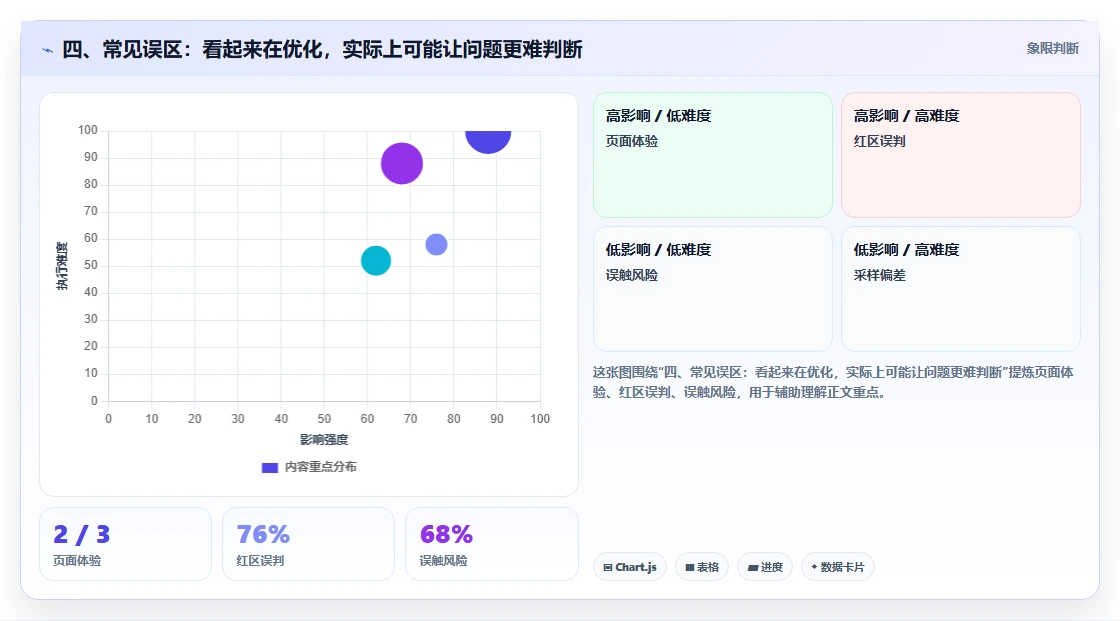
Task: Select the 低影响 / 高难度 quadrant card
Action: tap(961, 289)
